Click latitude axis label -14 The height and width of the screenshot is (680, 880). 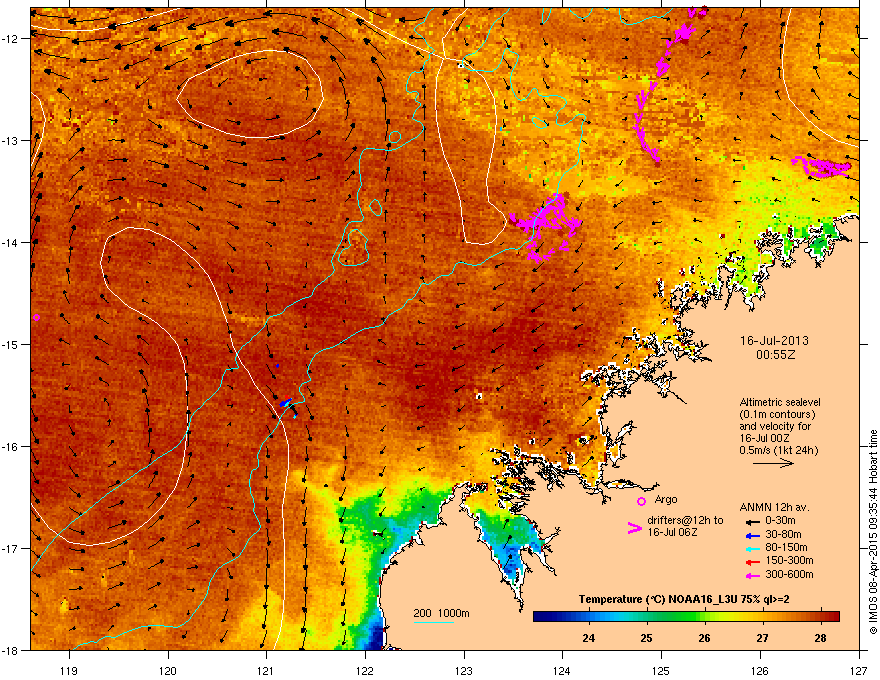click(12, 242)
